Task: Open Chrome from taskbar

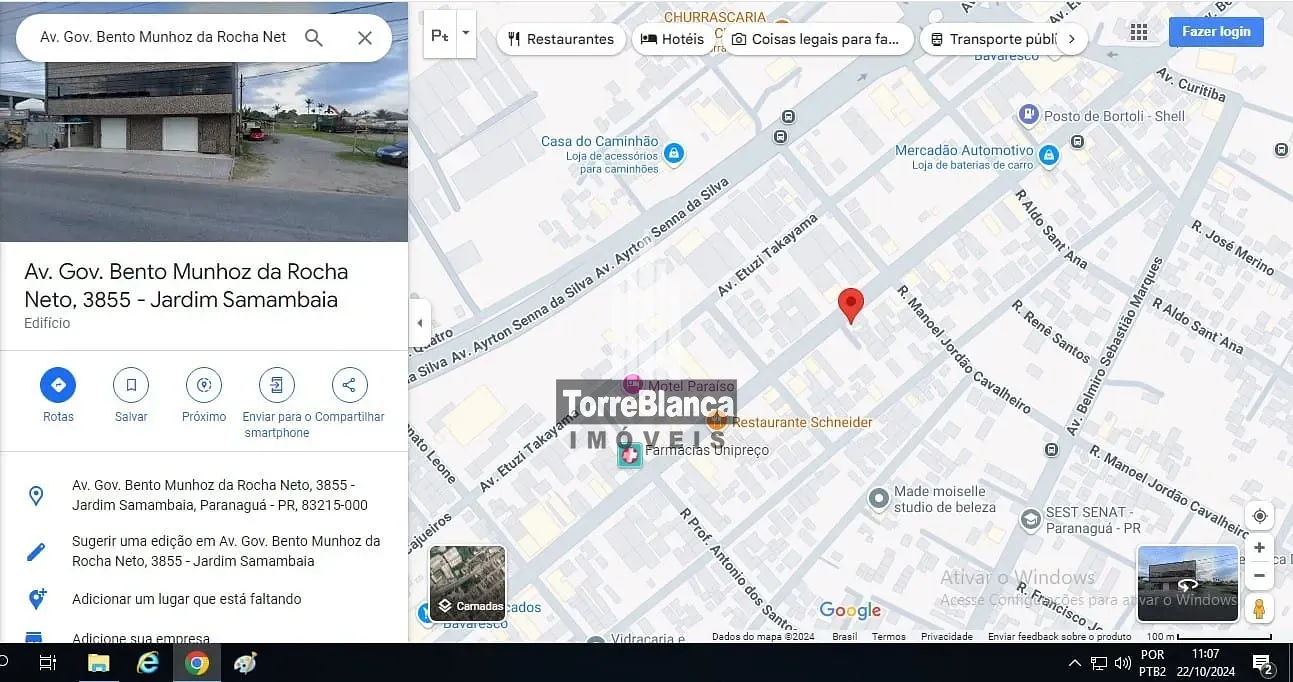Action: pyautogui.click(x=196, y=662)
